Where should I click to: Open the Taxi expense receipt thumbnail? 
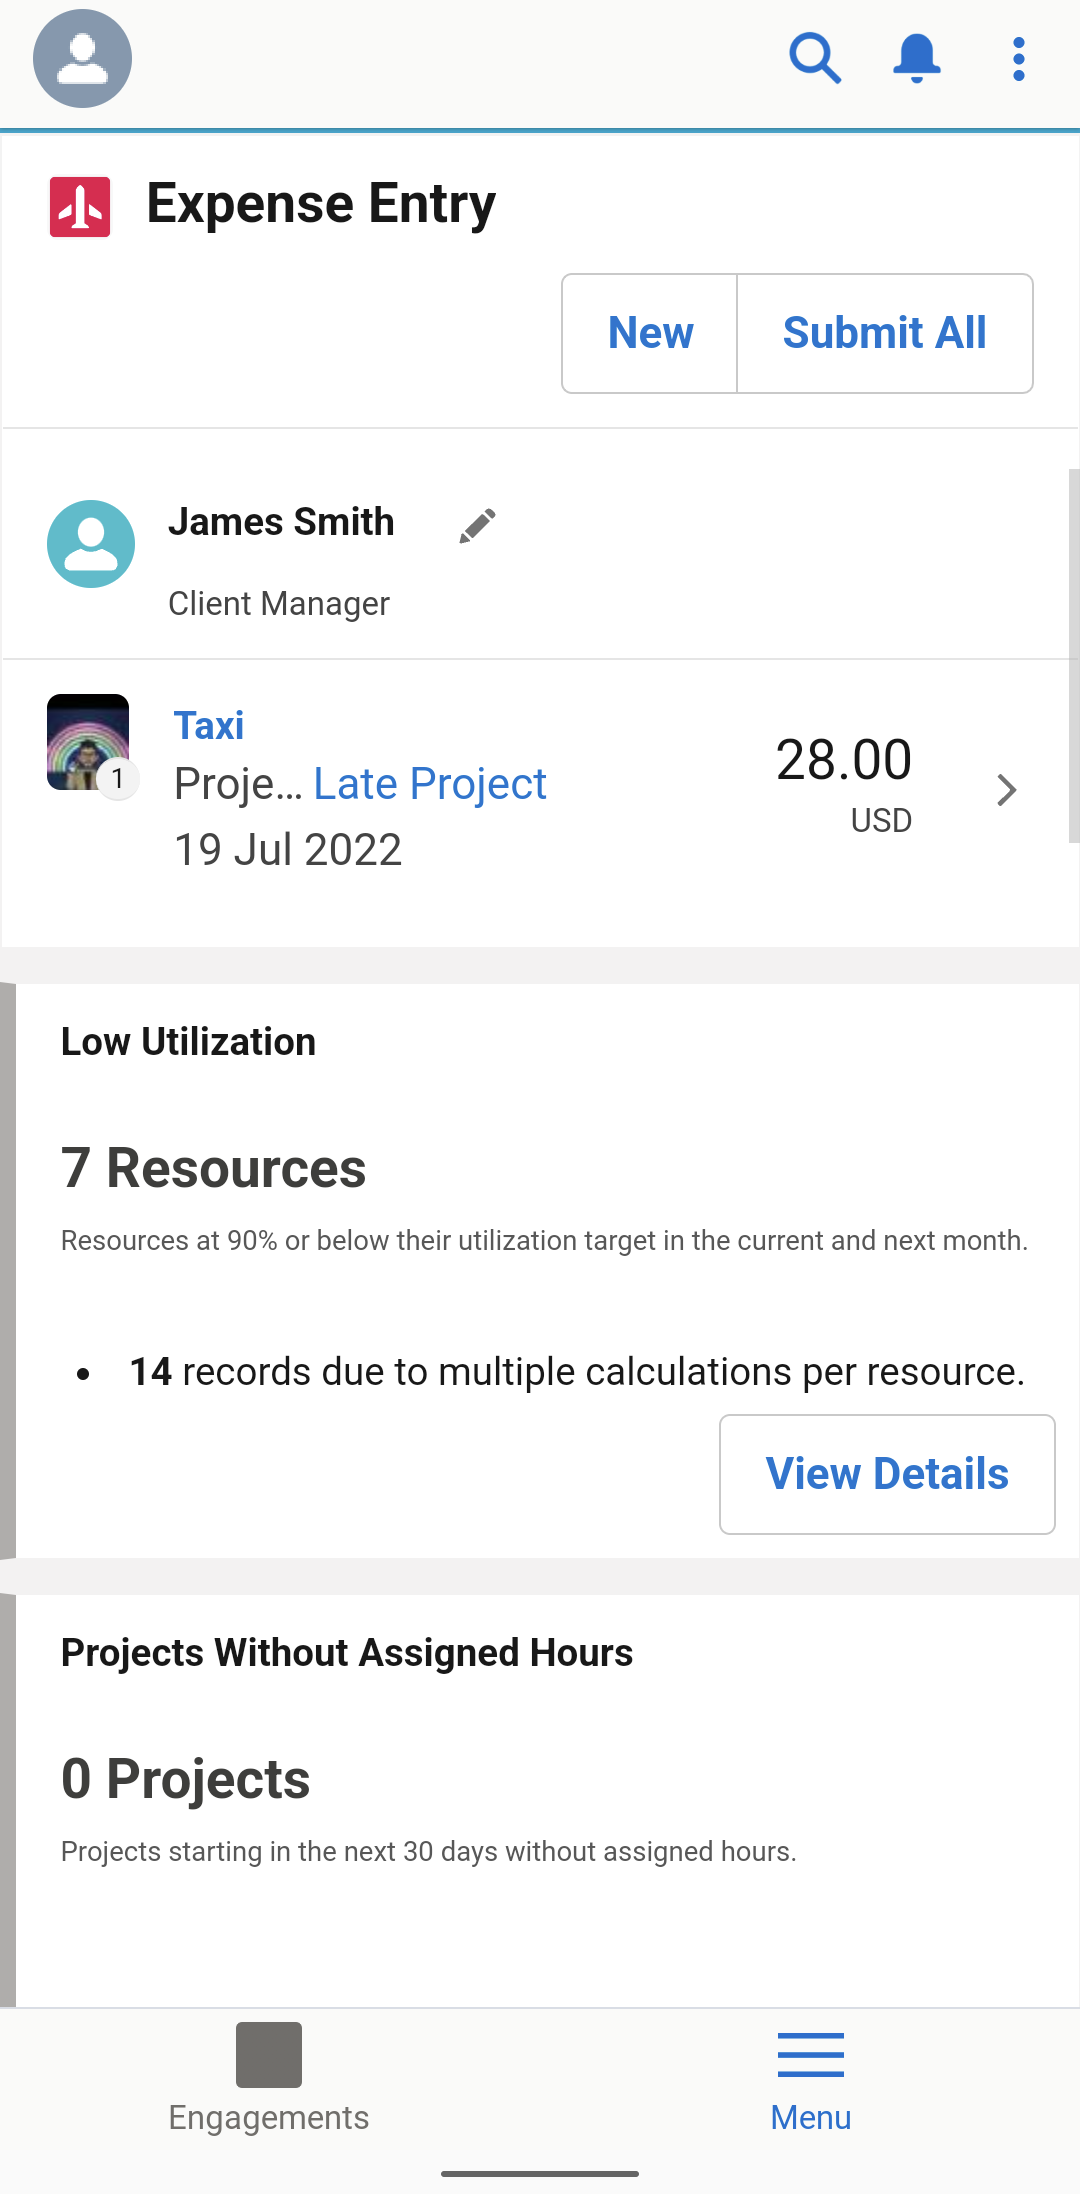[x=88, y=742]
